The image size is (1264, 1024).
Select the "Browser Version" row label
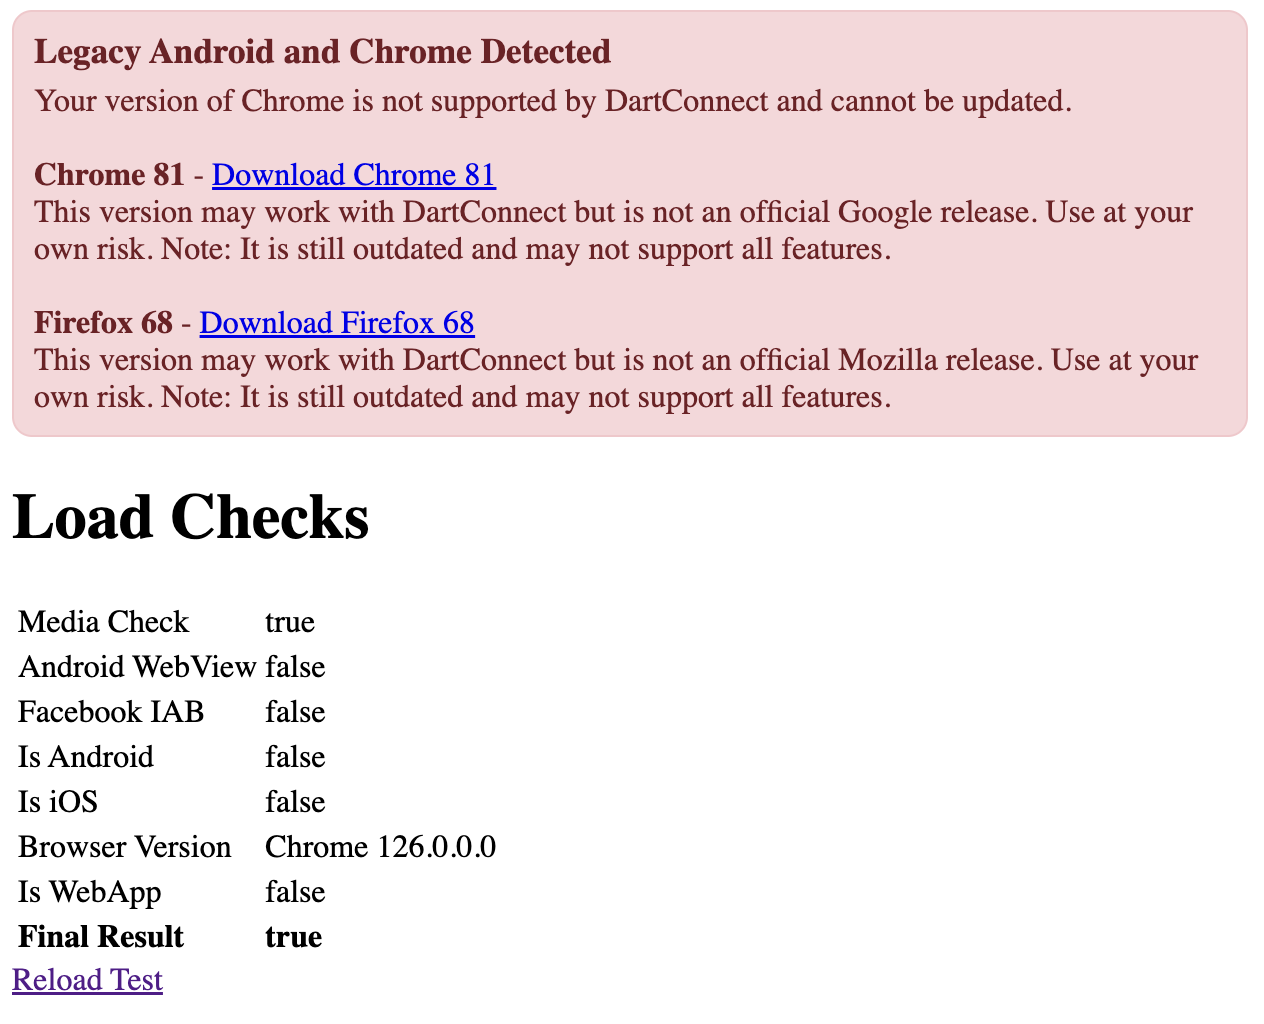pos(125,847)
